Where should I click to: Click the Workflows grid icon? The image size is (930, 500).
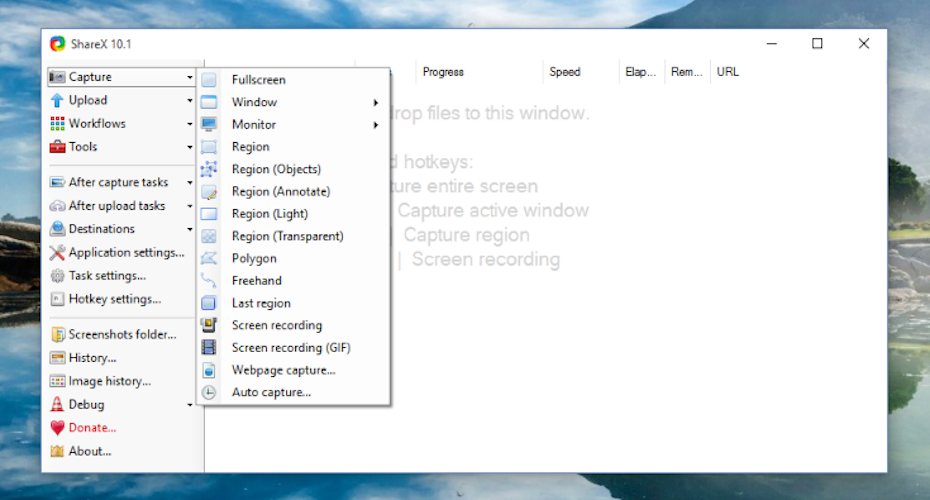[57, 123]
